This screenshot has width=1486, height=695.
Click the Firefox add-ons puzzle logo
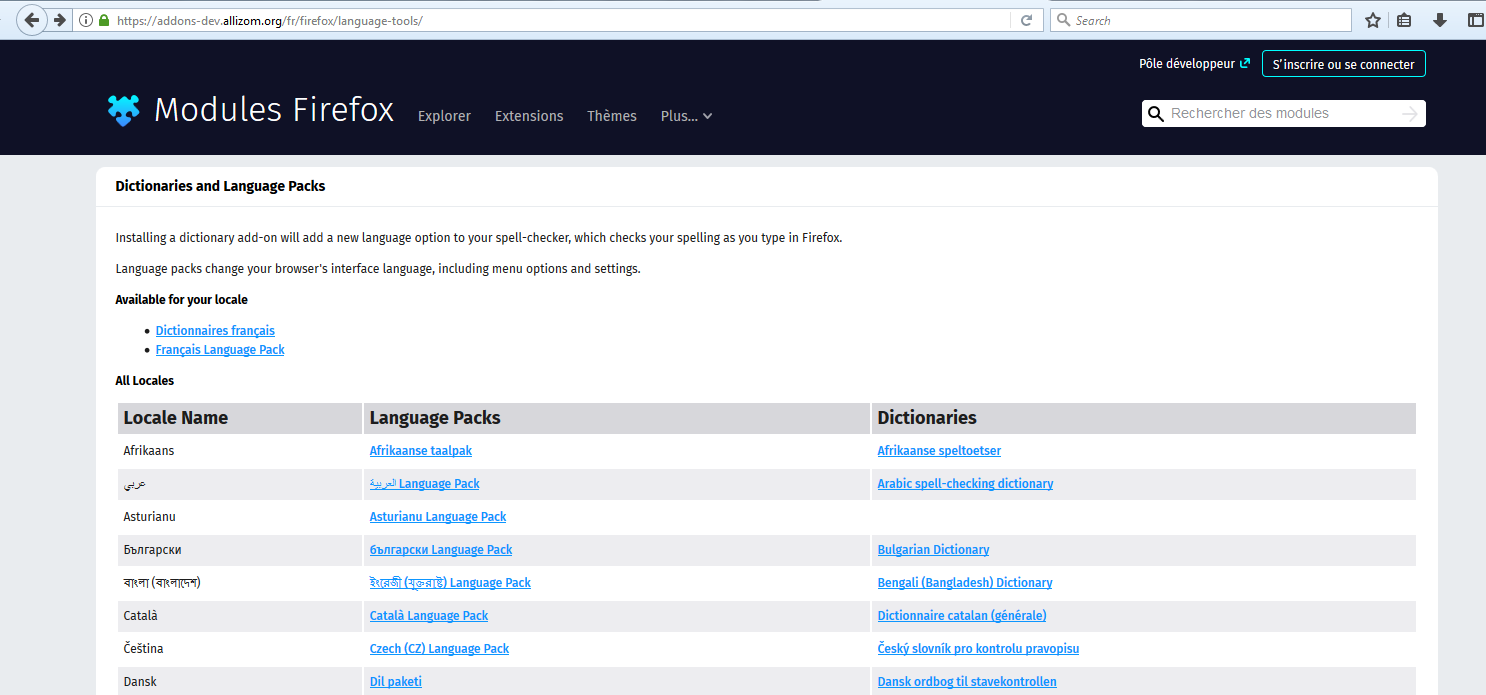pos(124,110)
